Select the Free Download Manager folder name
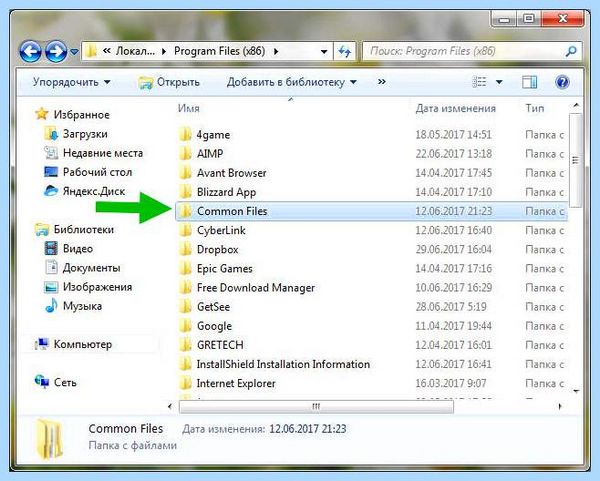The image size is (600, 481). tap(256, 287)
